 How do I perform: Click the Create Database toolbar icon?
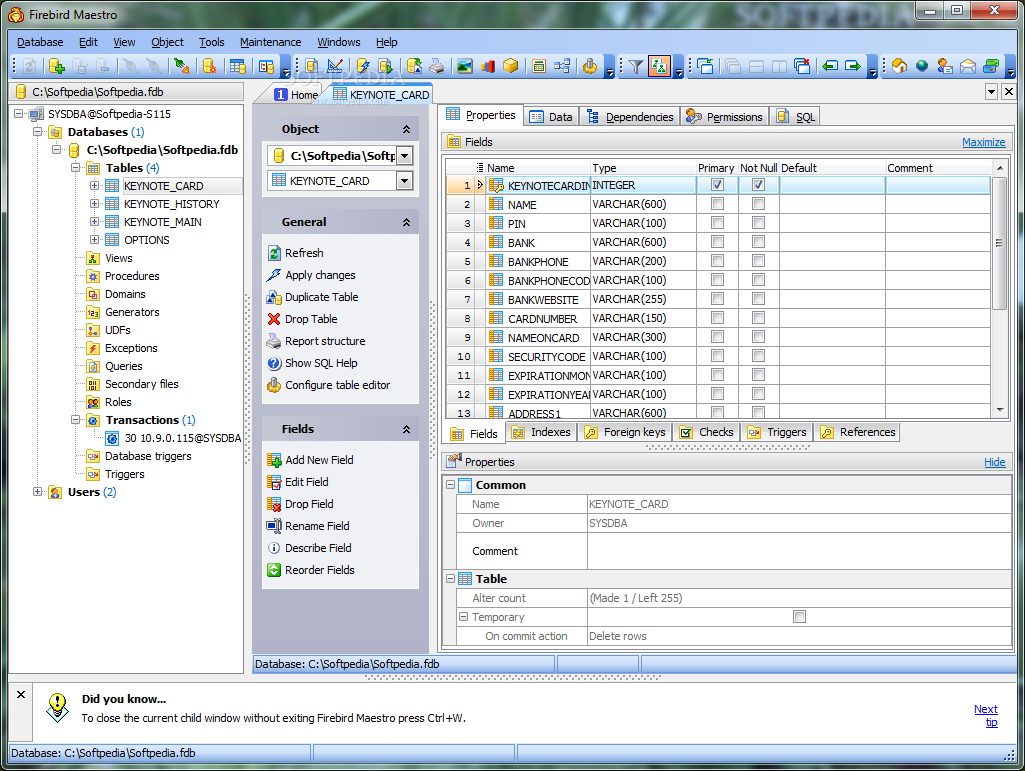pos(57,66)
